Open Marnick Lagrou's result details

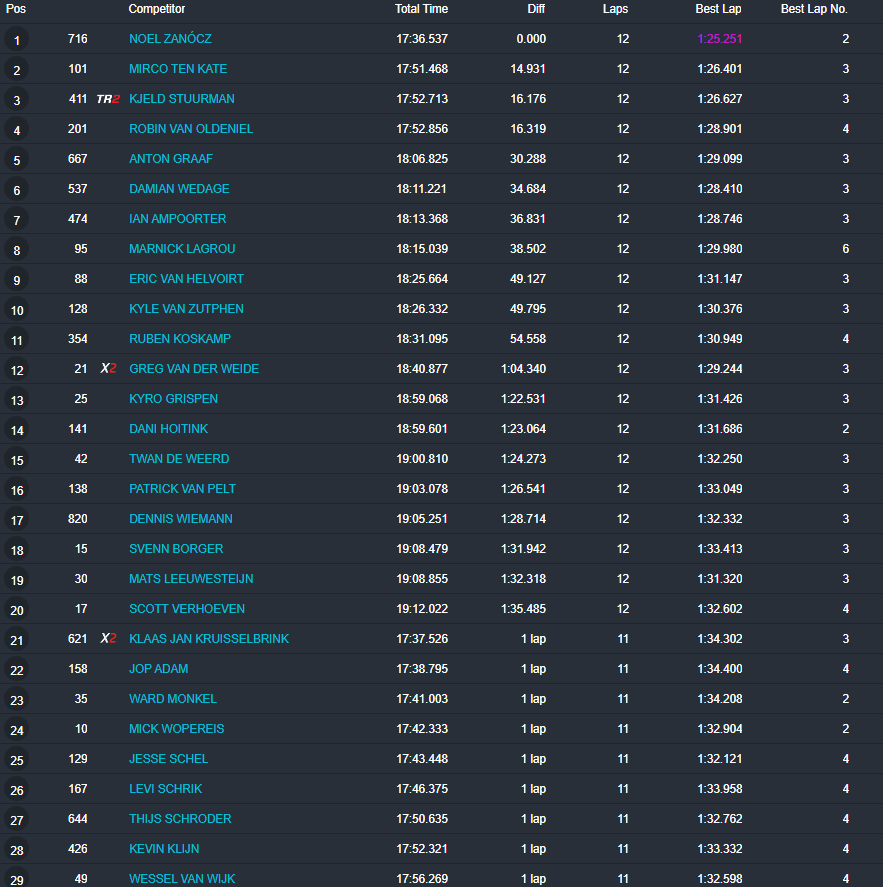pyautogui.click(x=182, y=249)
